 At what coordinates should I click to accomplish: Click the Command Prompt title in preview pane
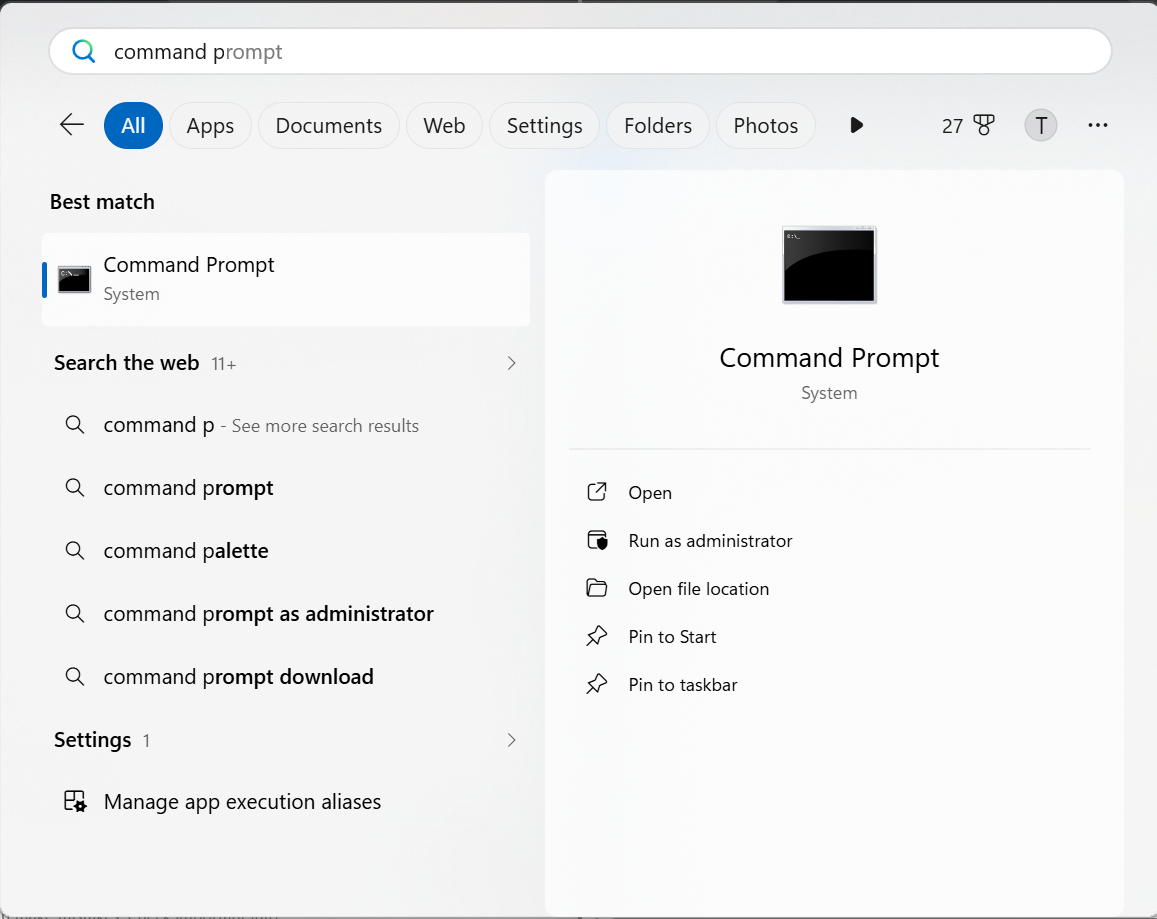(x=829, y=358)
